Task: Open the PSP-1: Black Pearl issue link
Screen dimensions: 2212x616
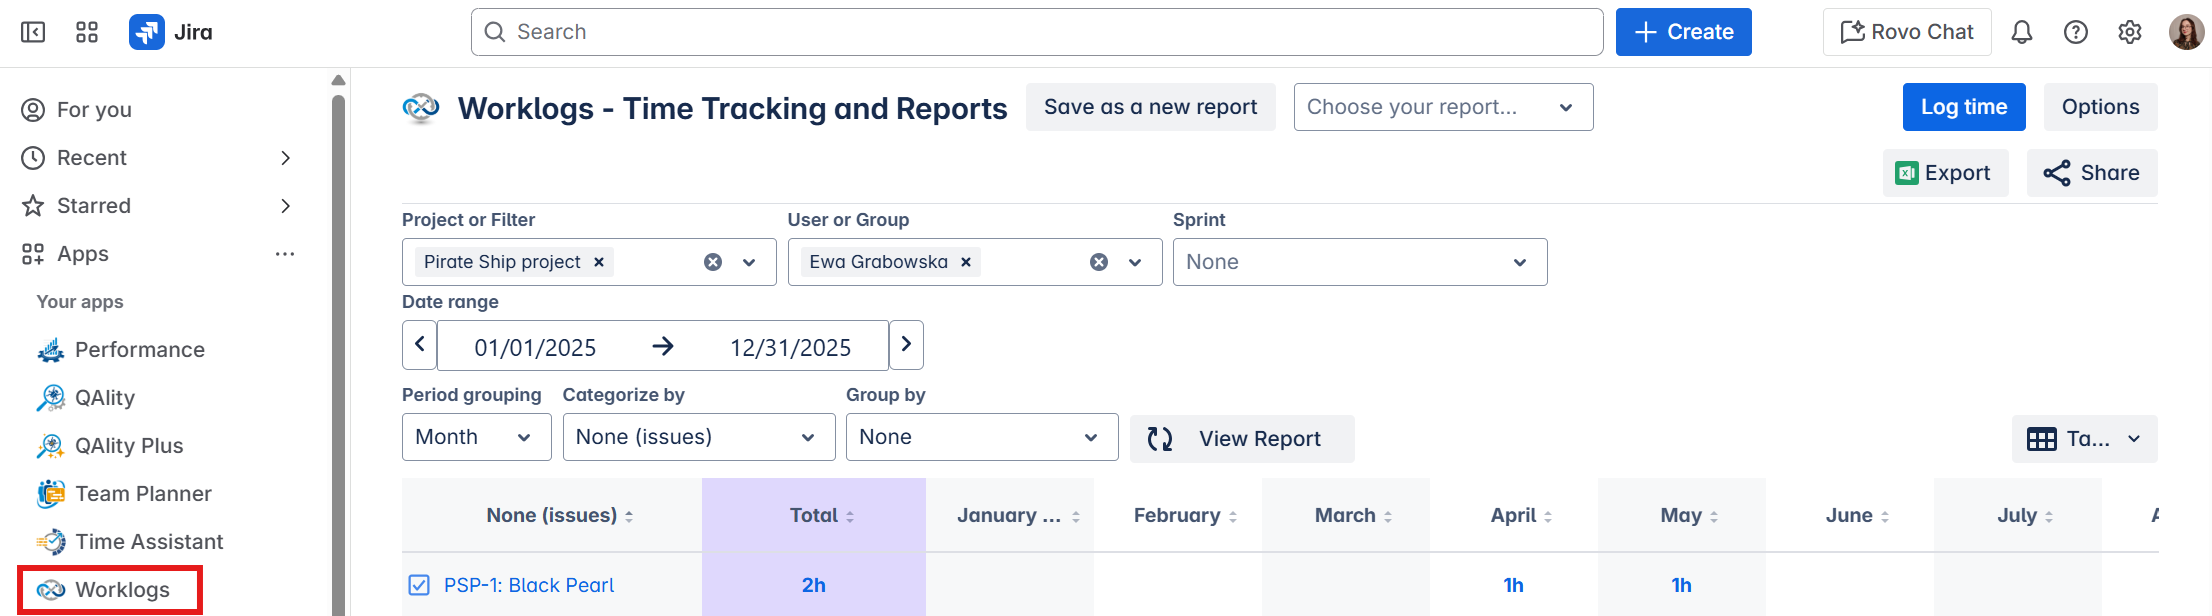Action: point(529,585)
